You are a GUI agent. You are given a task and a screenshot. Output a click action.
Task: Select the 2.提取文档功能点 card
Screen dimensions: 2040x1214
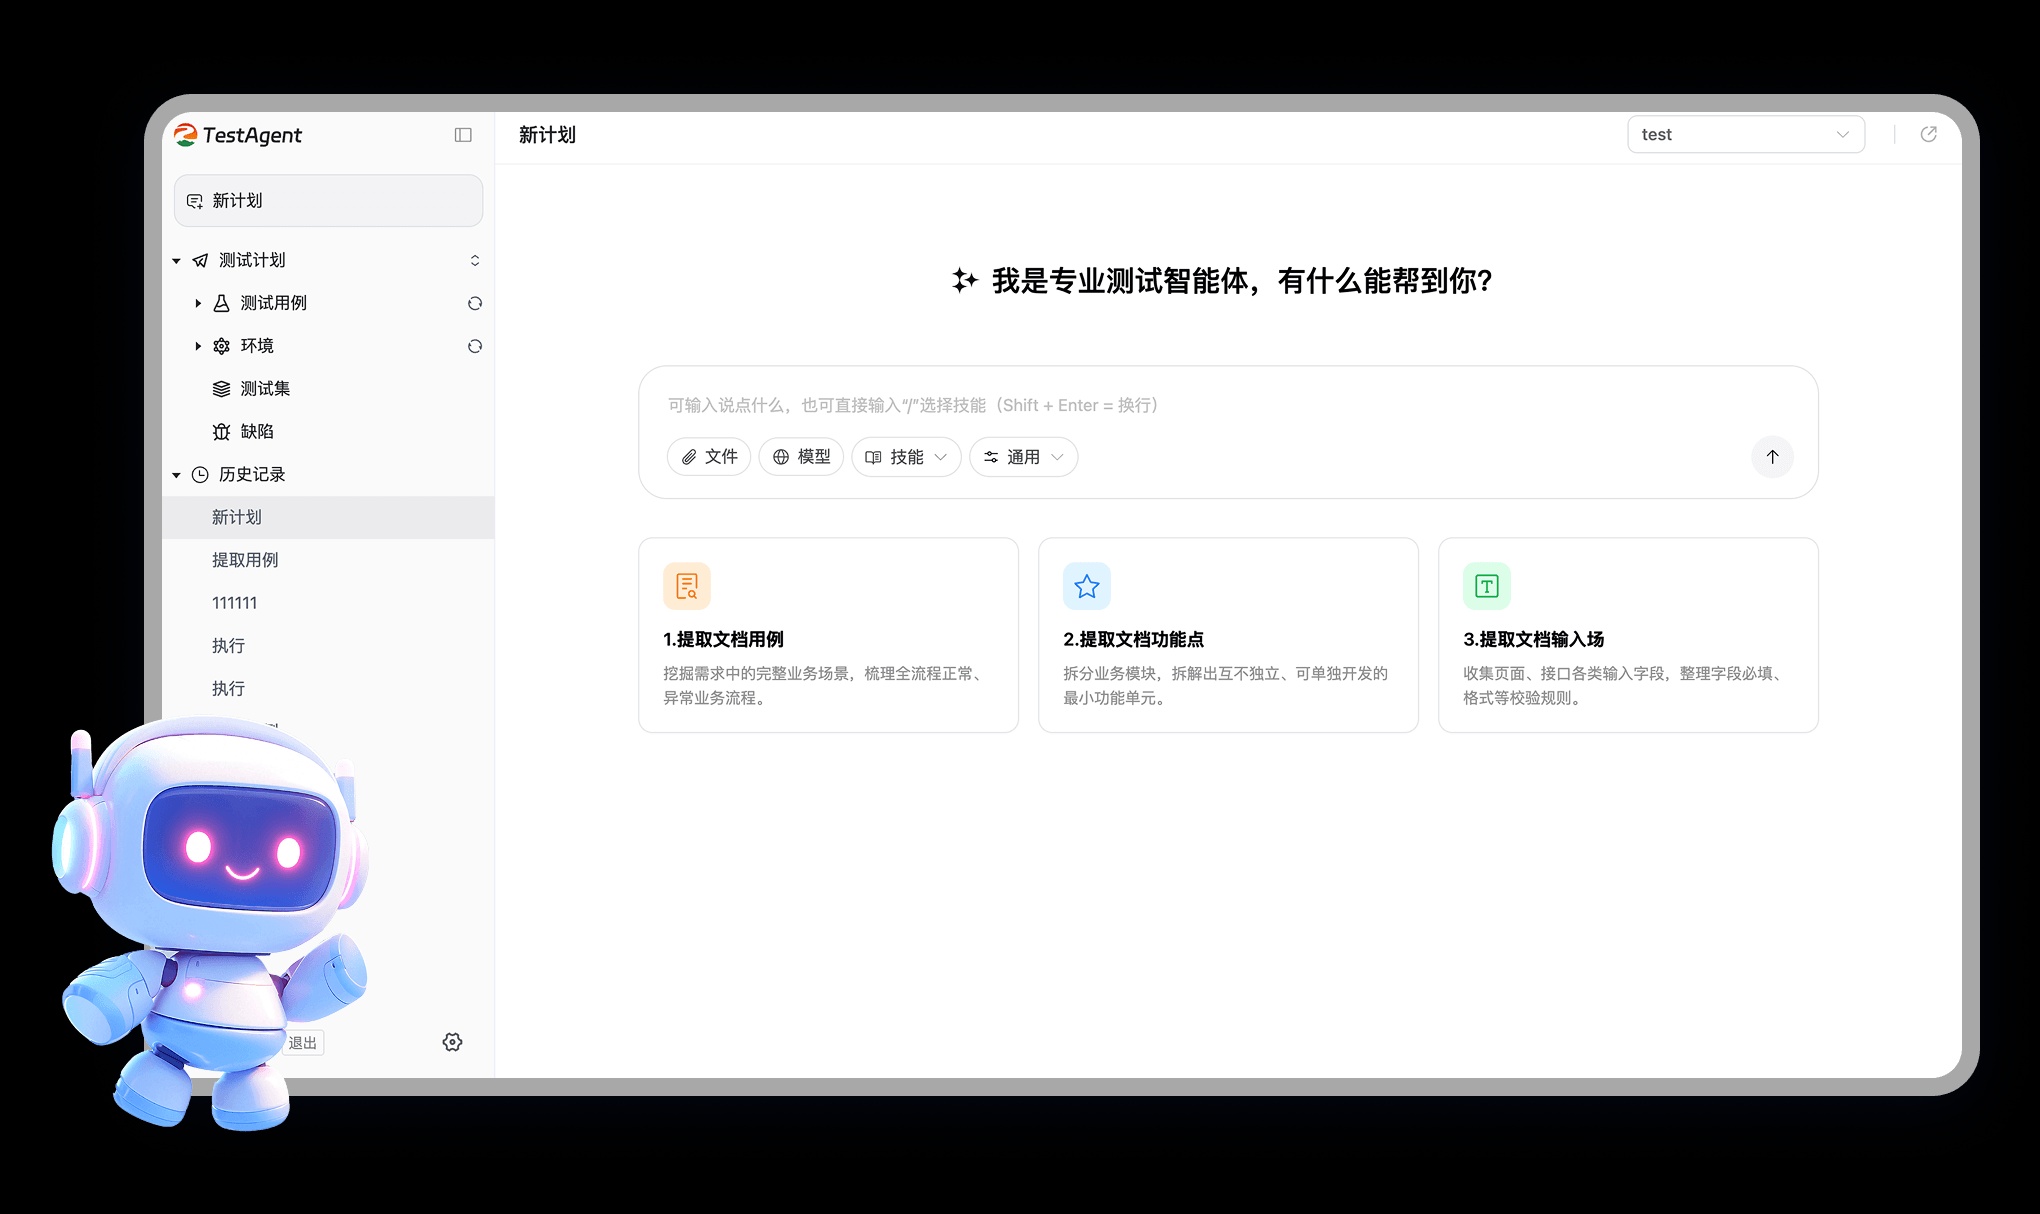point(1228,636)
